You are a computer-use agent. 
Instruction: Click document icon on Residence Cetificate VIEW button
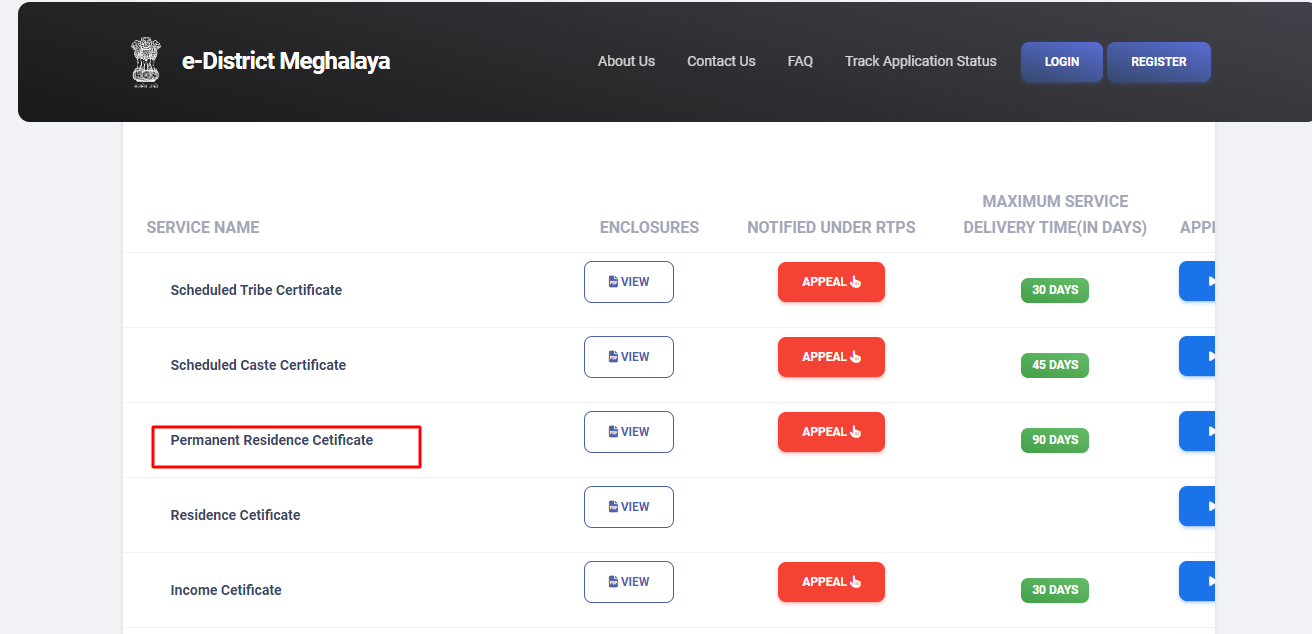point(611,506)
